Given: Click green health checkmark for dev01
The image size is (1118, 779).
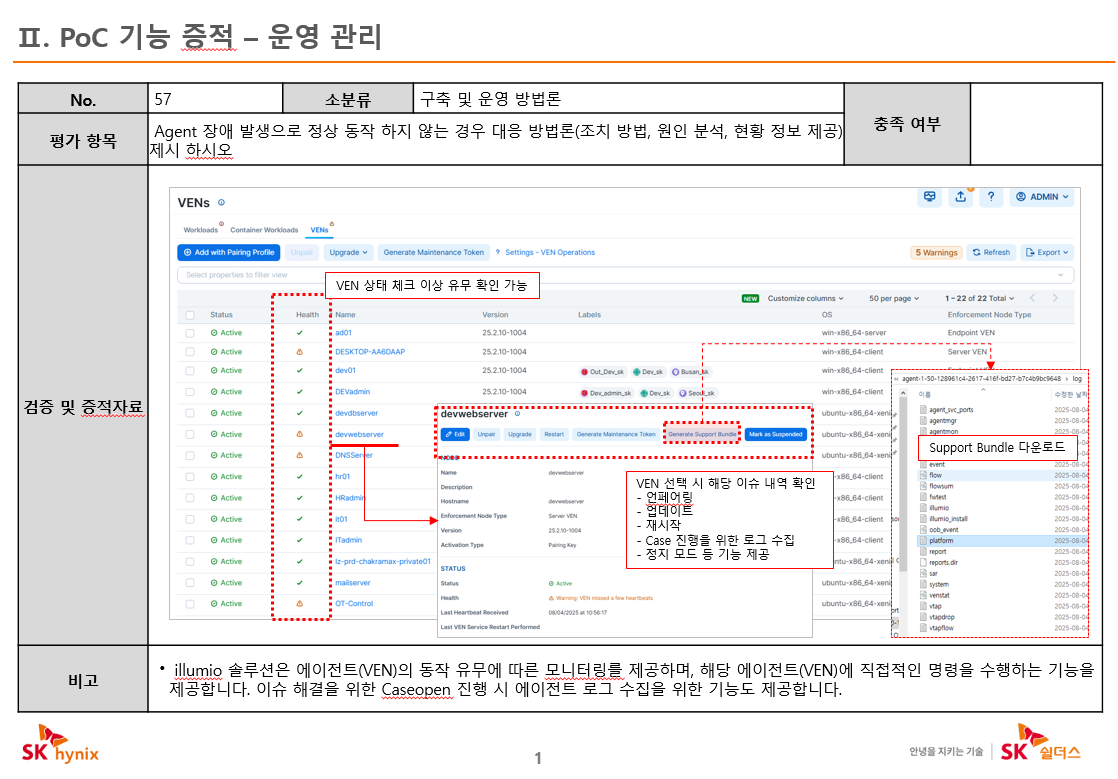Looking at the screenshot, I should [x=299, y=371].
